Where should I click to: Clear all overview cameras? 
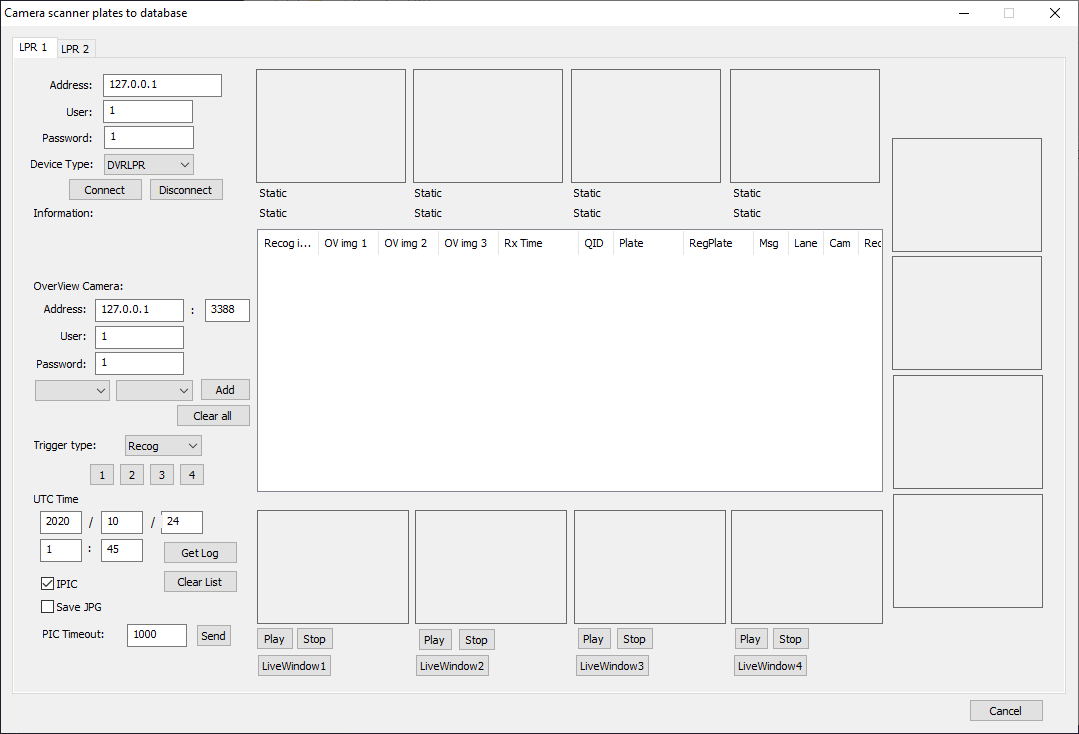point(213,416)
